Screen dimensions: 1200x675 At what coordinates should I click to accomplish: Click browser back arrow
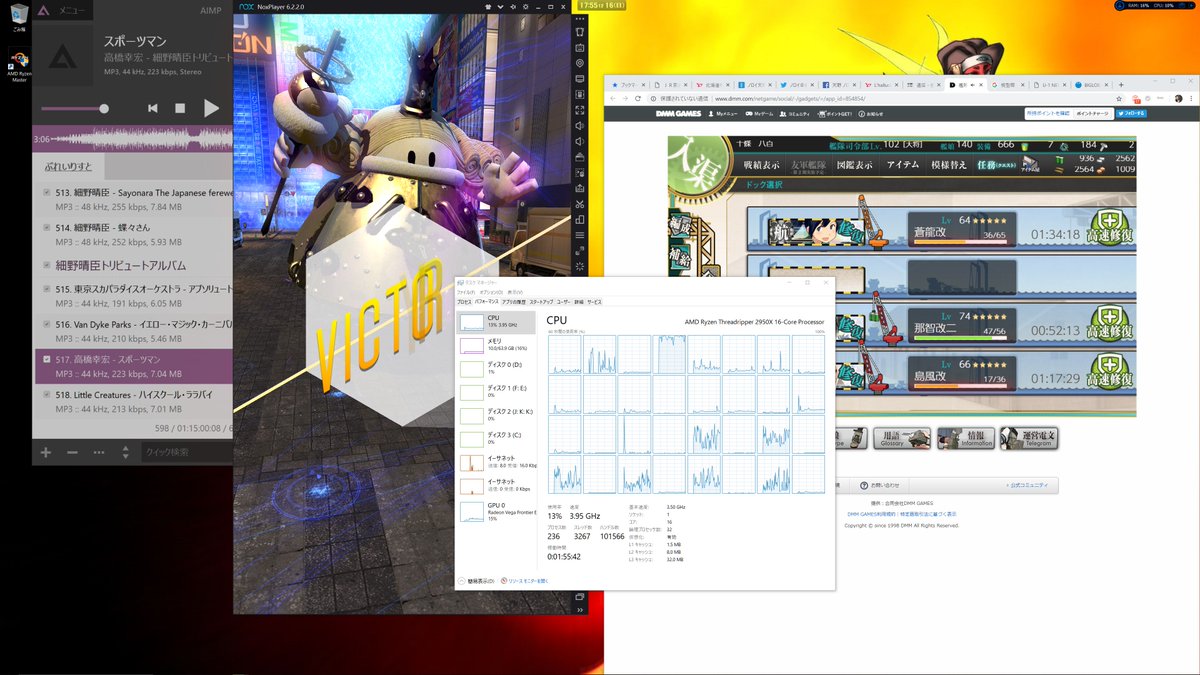614,99
